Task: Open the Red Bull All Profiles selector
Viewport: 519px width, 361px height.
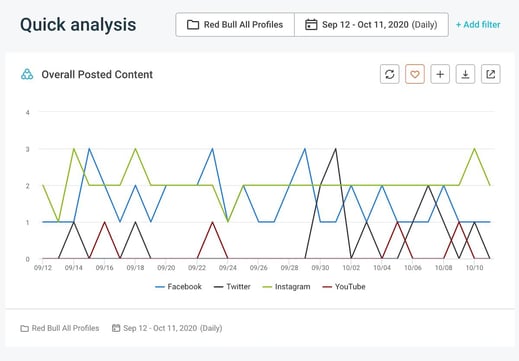Action: [x=235, y=25]
